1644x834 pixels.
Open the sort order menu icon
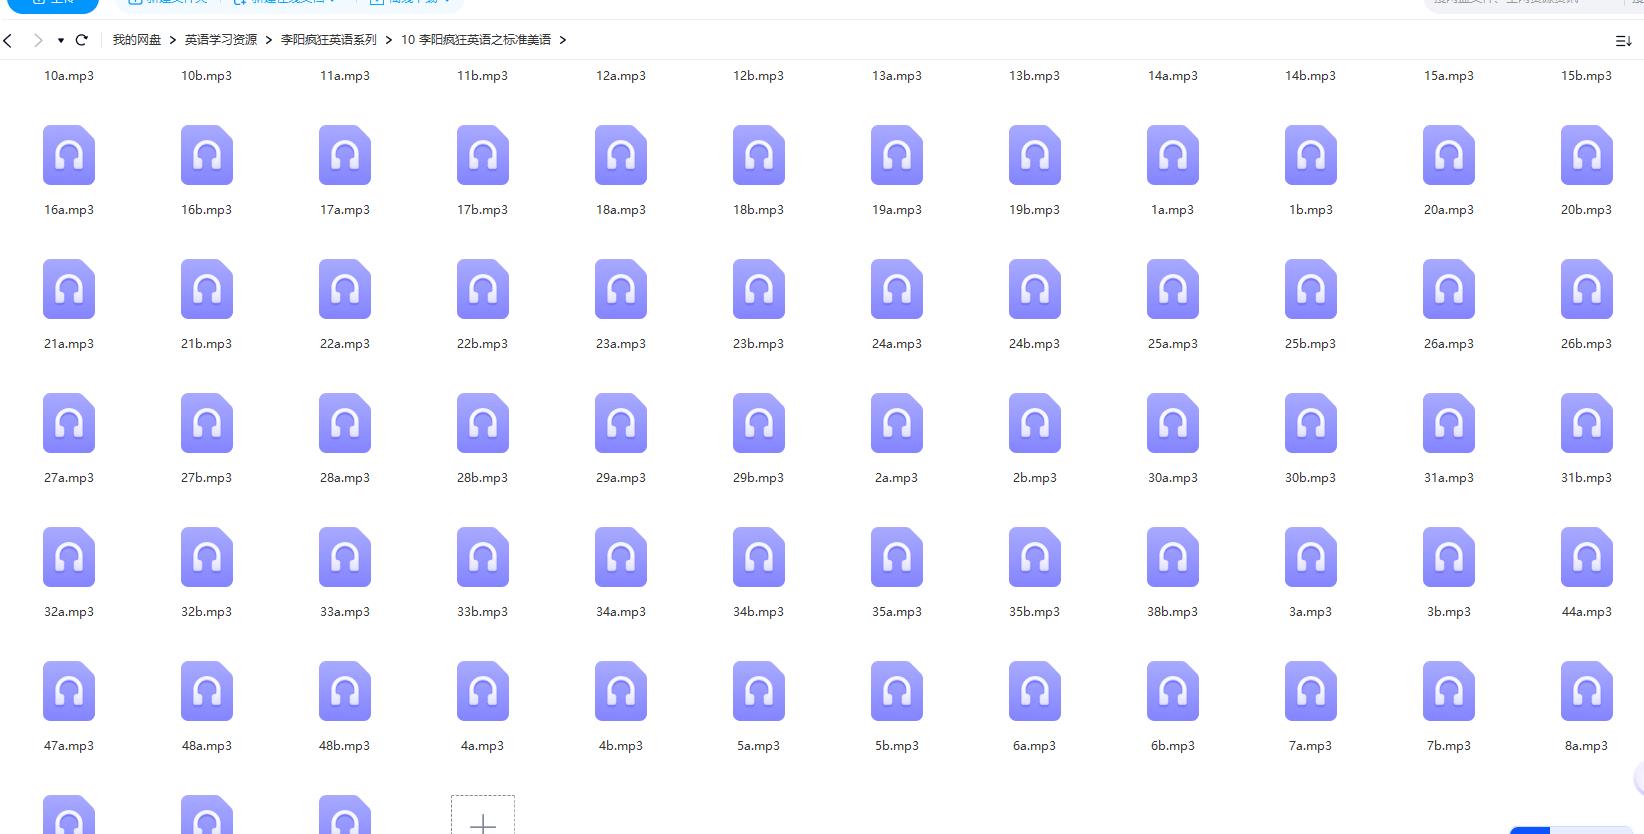coord(1623,41)
